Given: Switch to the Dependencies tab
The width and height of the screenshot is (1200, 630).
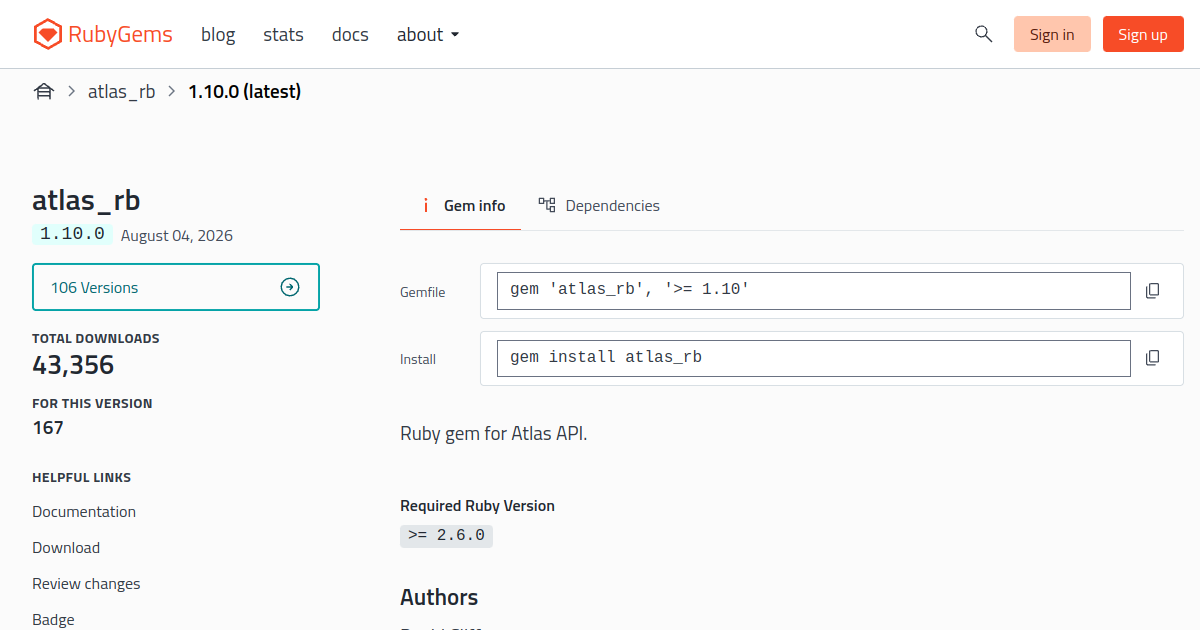Looking at the screenshot, I should (599, 206).
